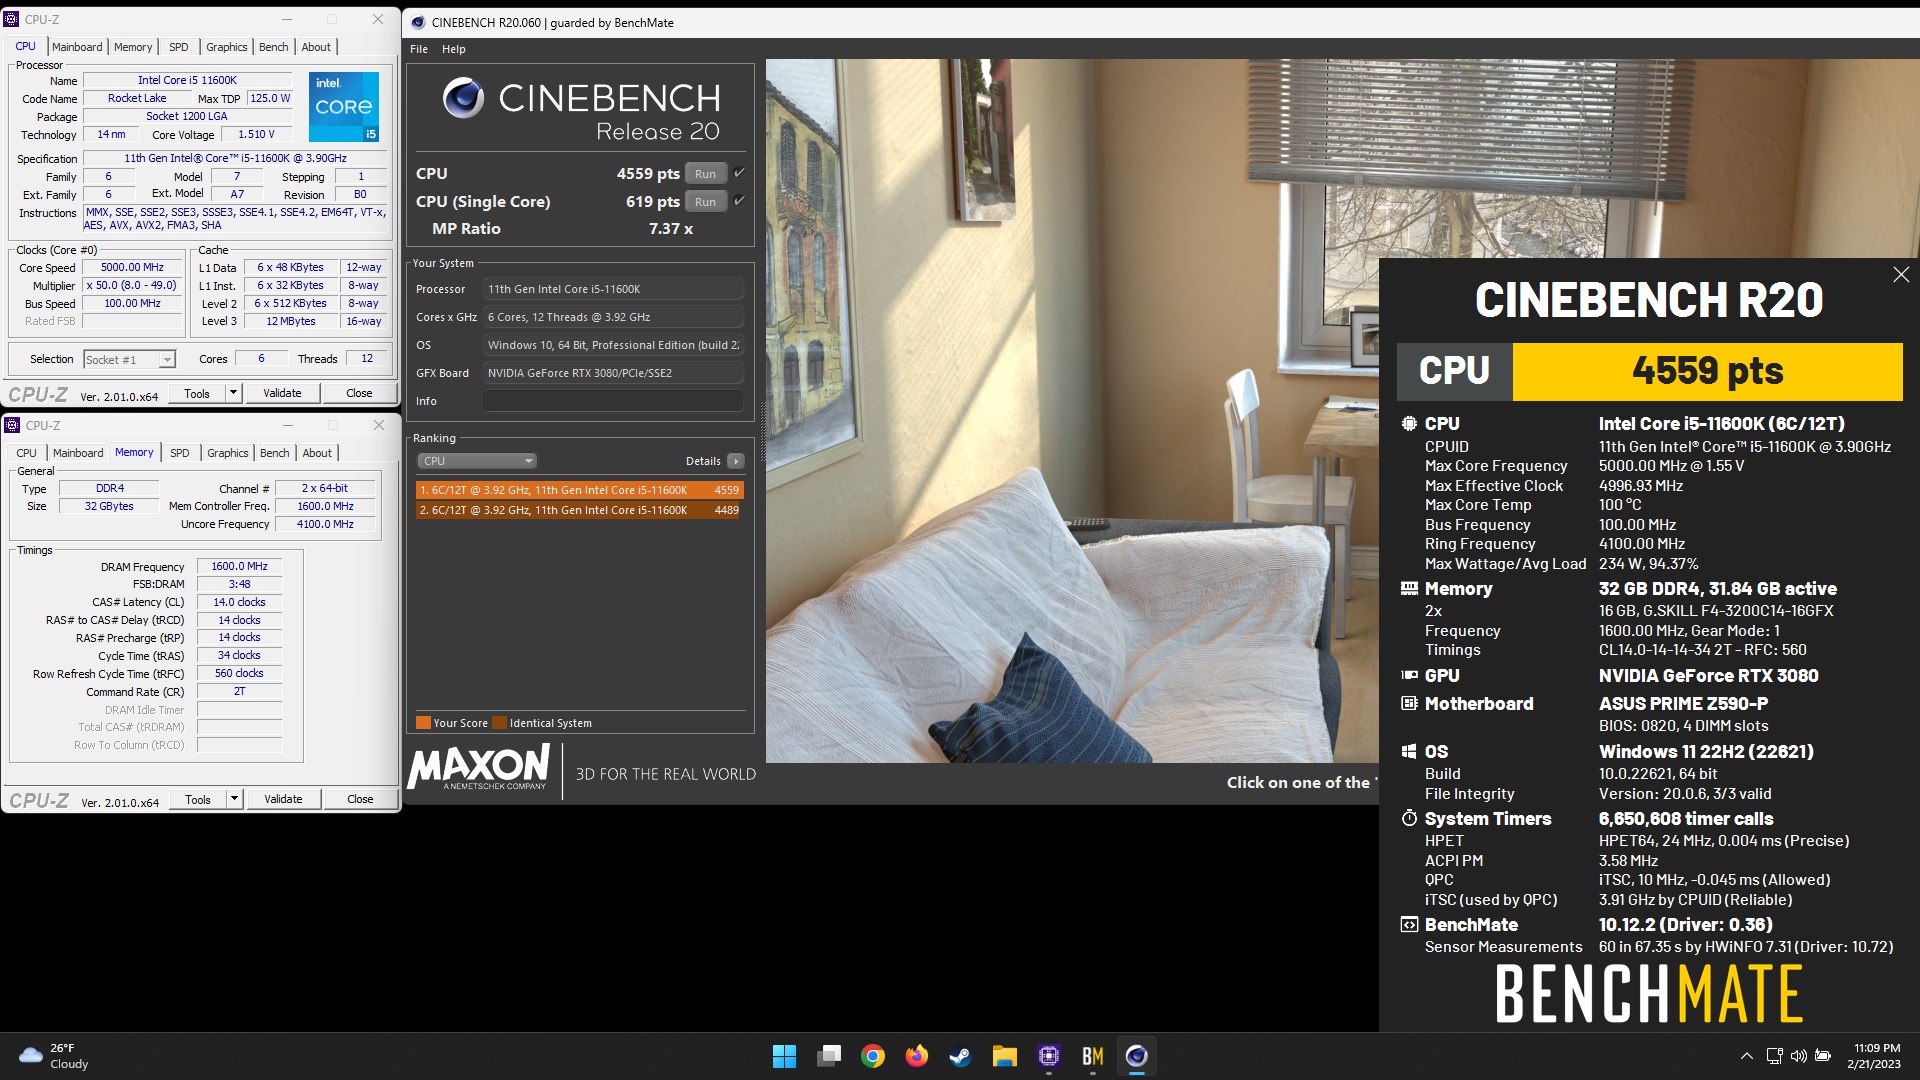Click the yellow 4559 pts score banner
Image resolution: width=1920 pixels, height=1080 pixels.
pos(1707,371)
